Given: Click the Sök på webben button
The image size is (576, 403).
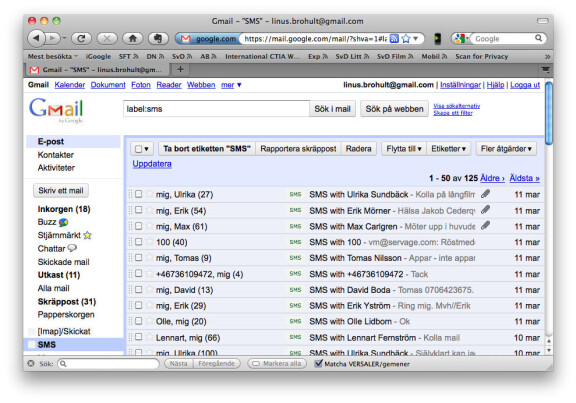Looking at the screenshot, I should [395, 109].
